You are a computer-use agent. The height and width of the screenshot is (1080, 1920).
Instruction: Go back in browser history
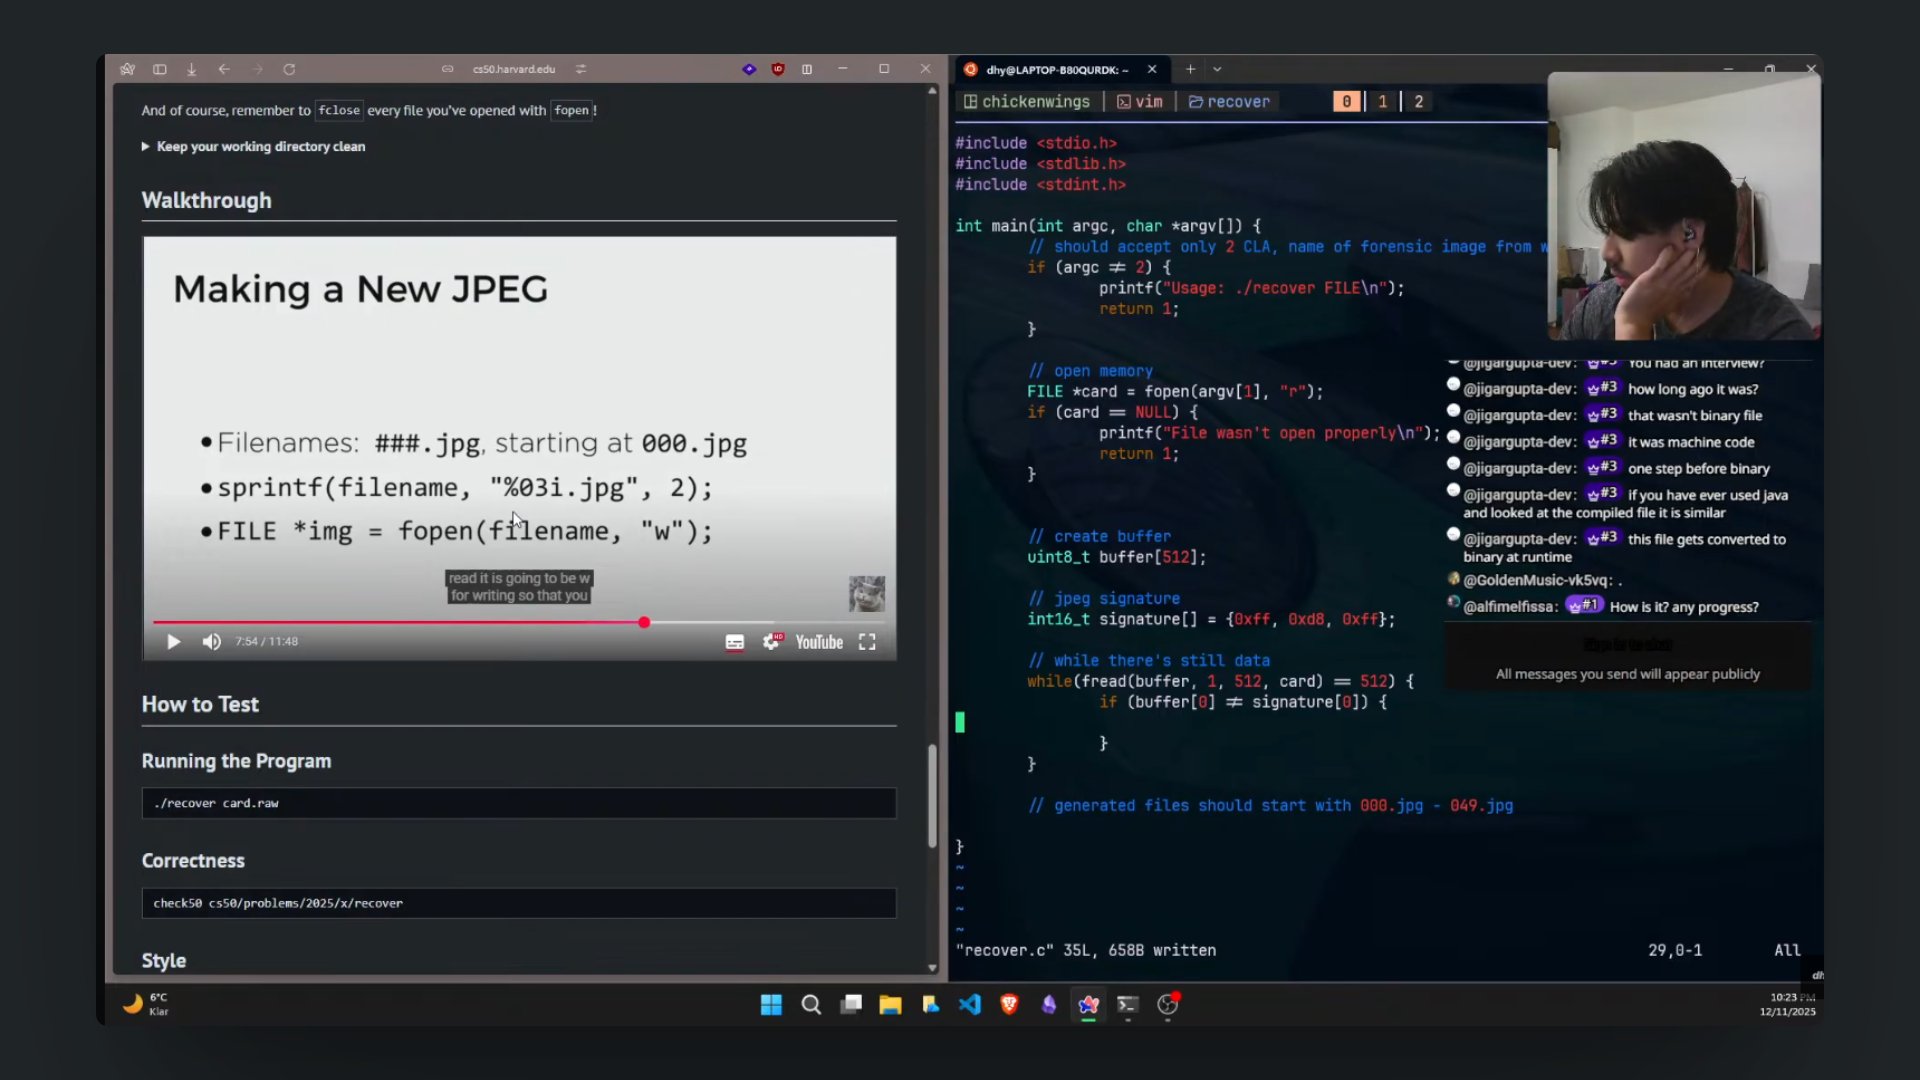pyautogui.click(x=224, y=69)
